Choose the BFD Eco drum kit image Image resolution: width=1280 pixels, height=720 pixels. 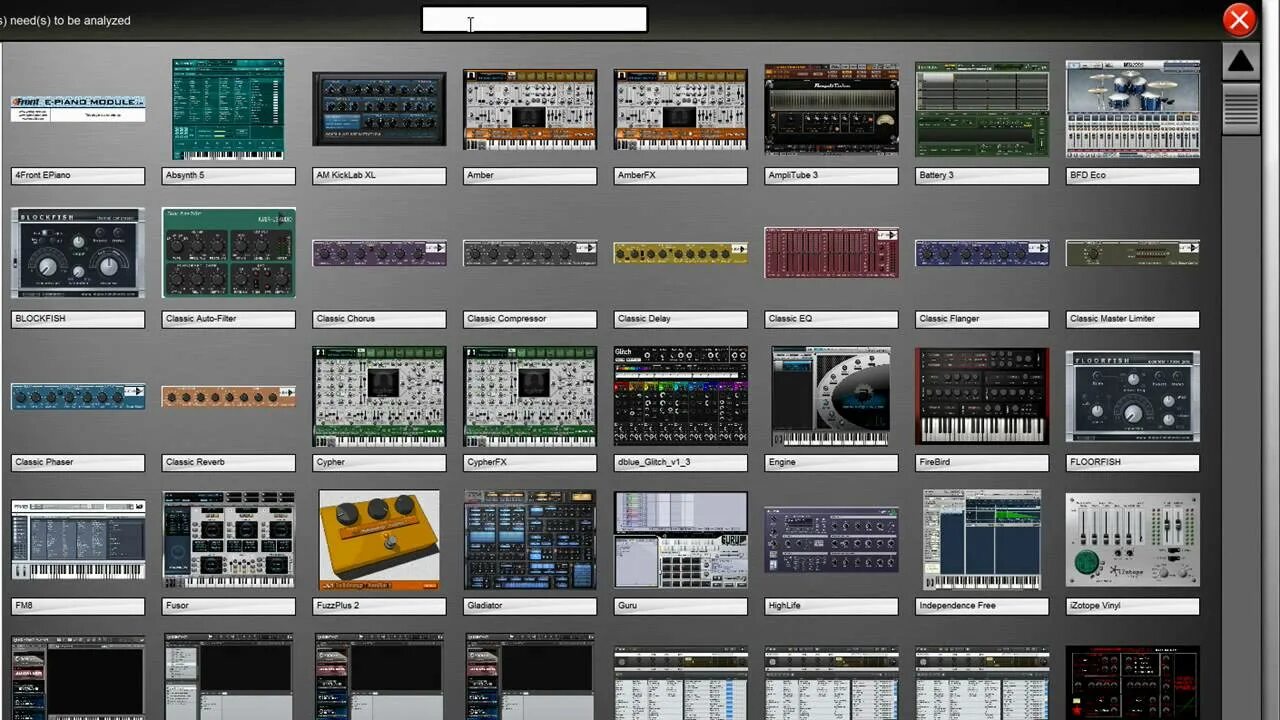pos(1133,109)
